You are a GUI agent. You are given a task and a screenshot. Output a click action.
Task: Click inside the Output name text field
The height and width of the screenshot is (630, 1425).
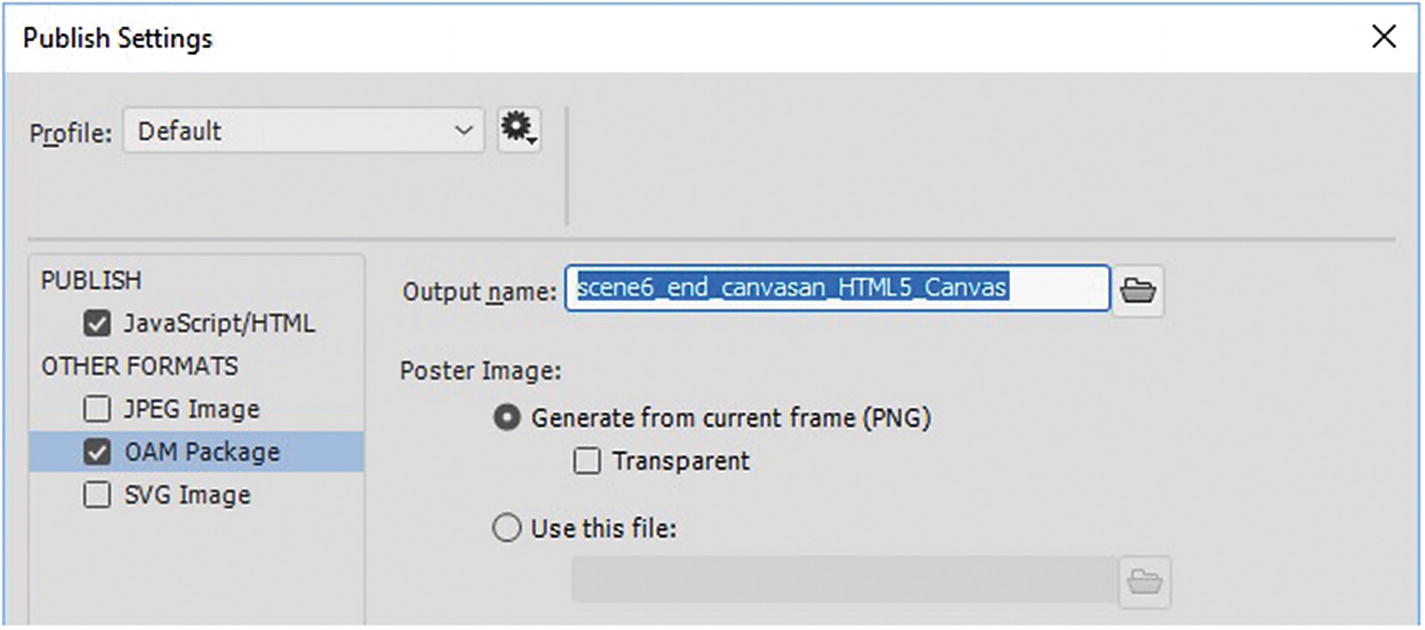coord(837,289)
